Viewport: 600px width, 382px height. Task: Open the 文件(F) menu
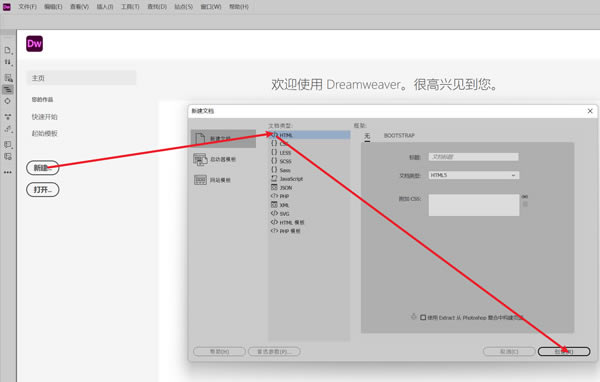coord(28,7)
